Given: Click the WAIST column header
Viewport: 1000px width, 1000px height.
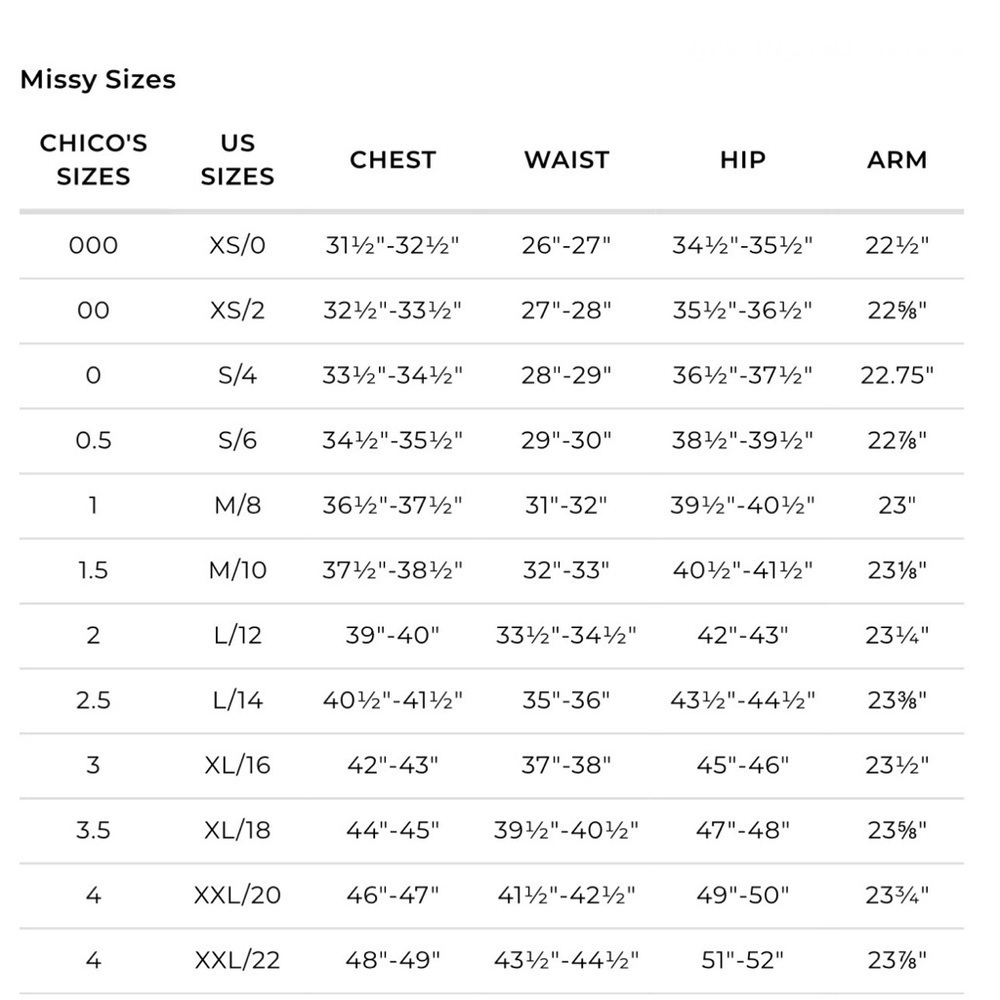Looking at the screenshot, I should 566,159.
